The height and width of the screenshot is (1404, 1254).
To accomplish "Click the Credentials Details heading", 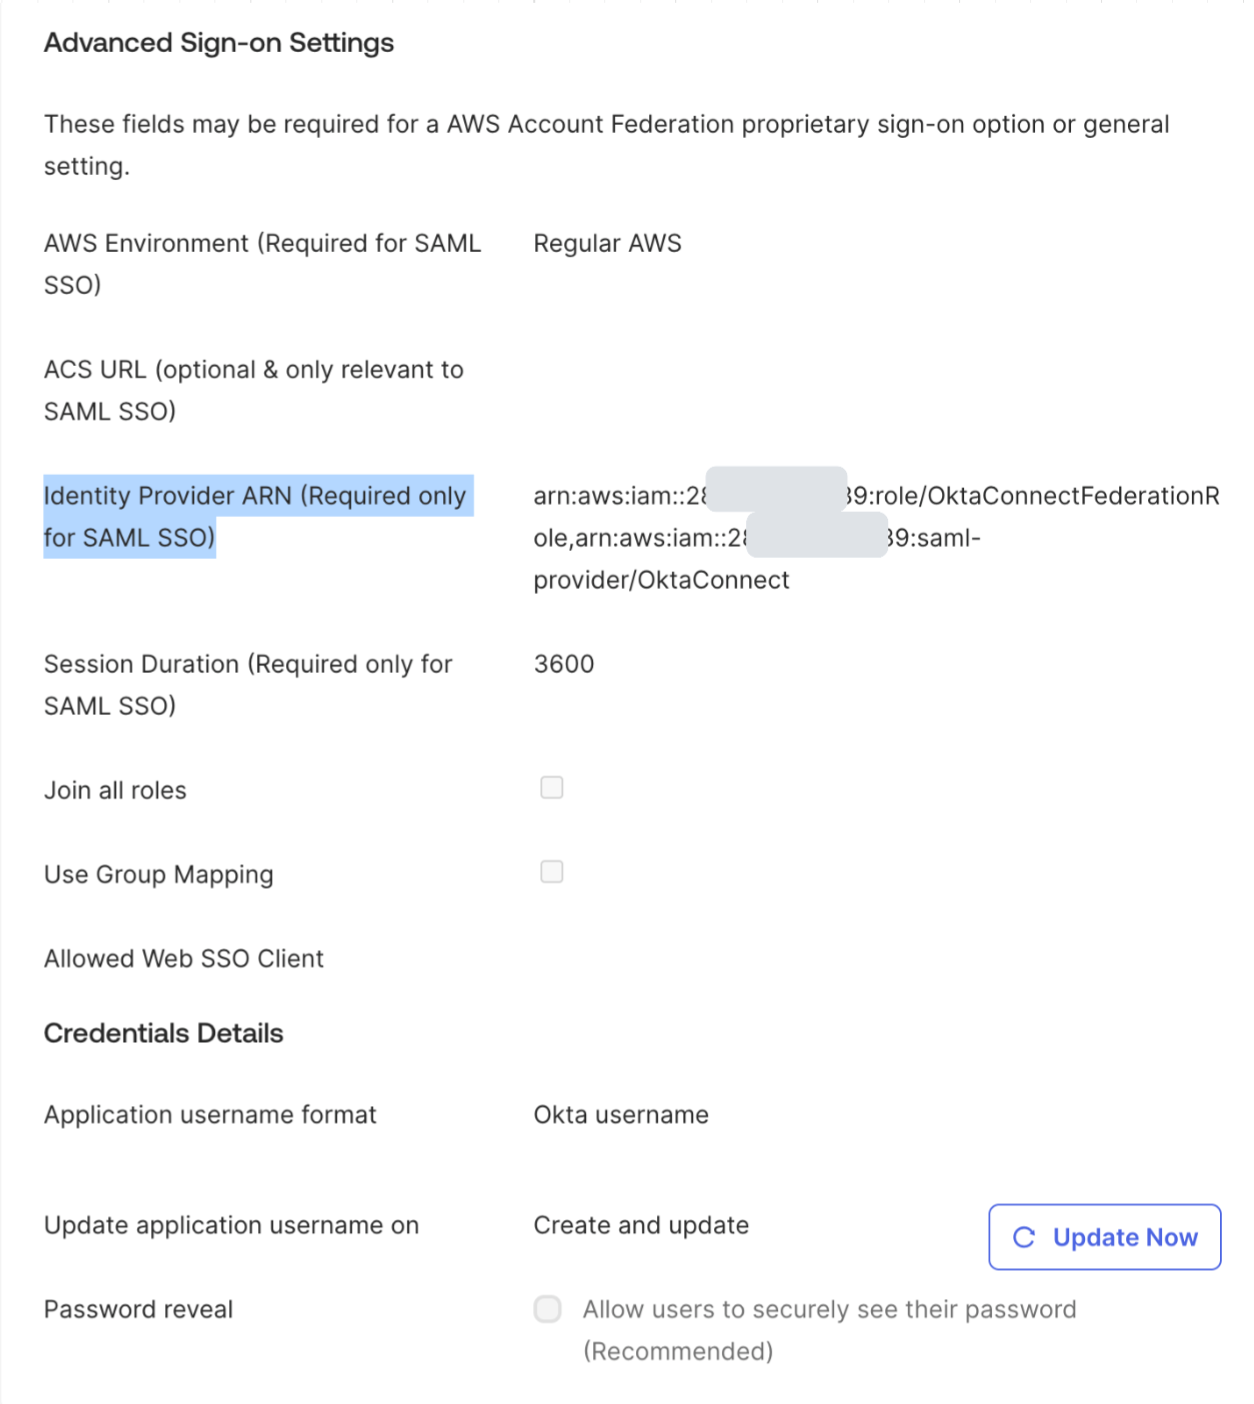I will tap(164, 1033).
